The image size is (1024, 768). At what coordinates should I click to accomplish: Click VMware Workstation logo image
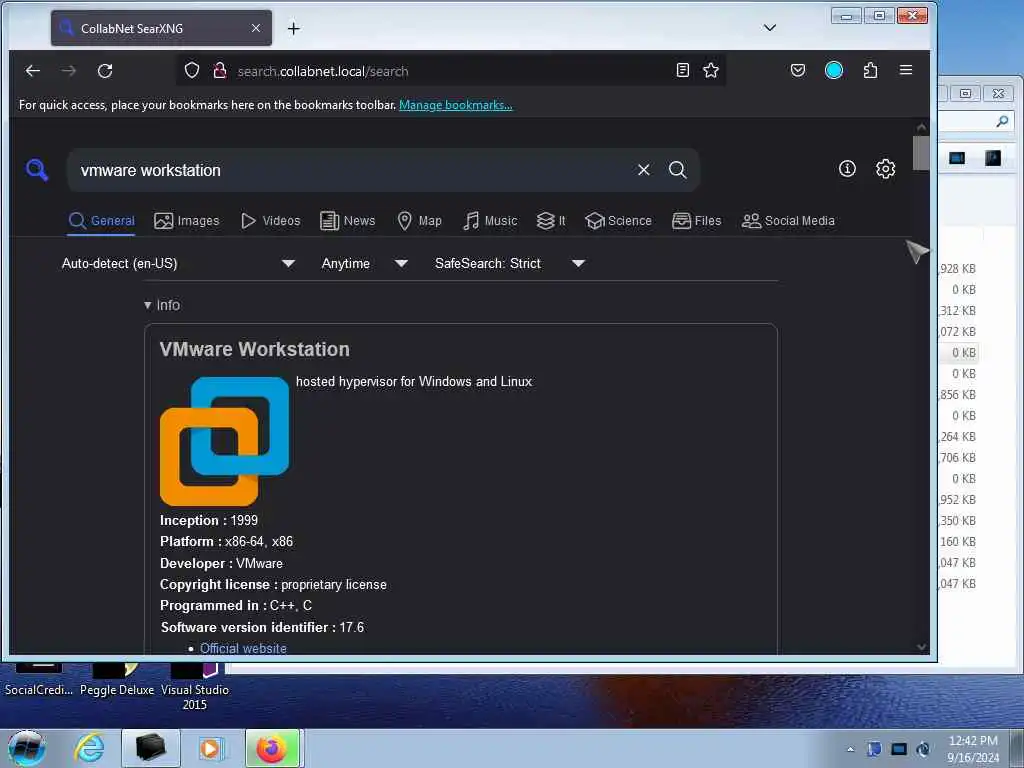click(225, 441)
